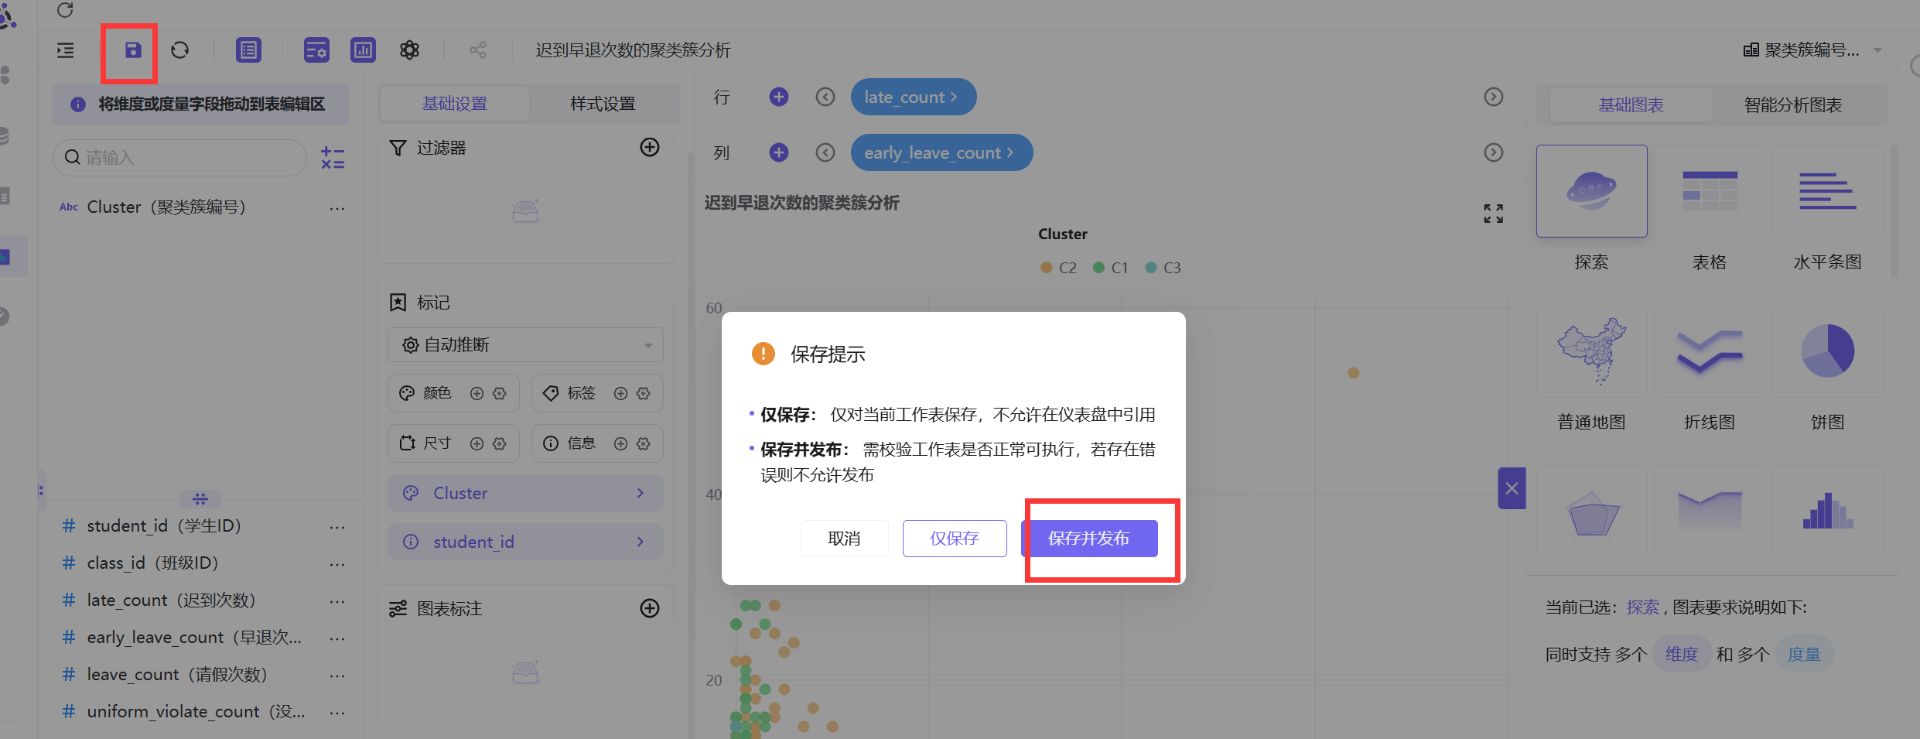Add a field to the row shelf
This screenshot has width=1920, height=739.
pyautogui.click(x=779, y=97)
